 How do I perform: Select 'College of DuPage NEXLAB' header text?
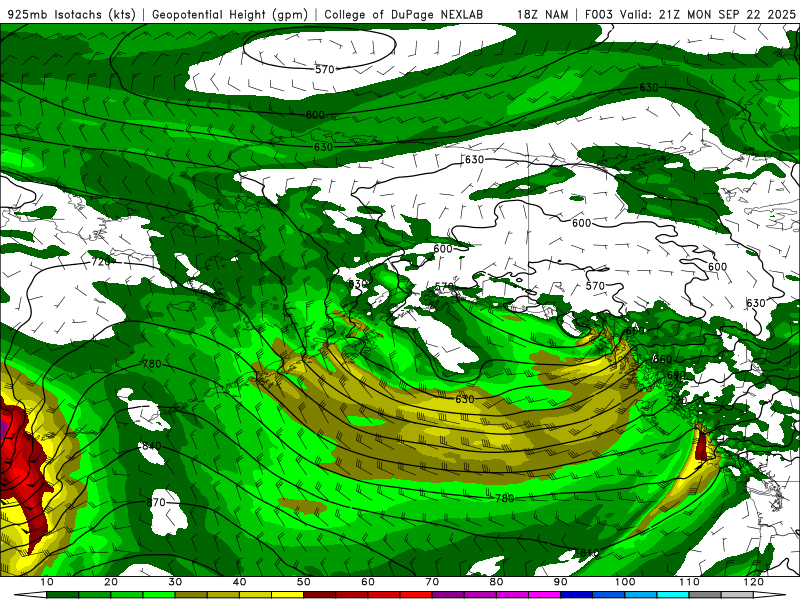pyautogui.click(x=404, y=14)
